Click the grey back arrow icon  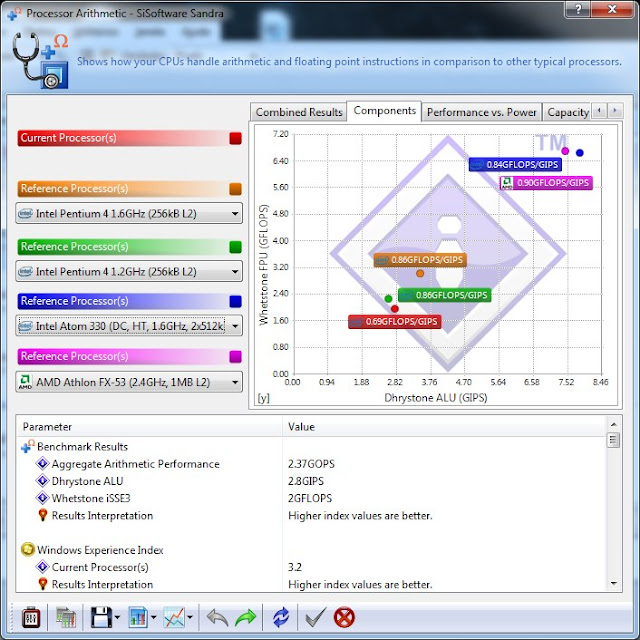[217, 618]
